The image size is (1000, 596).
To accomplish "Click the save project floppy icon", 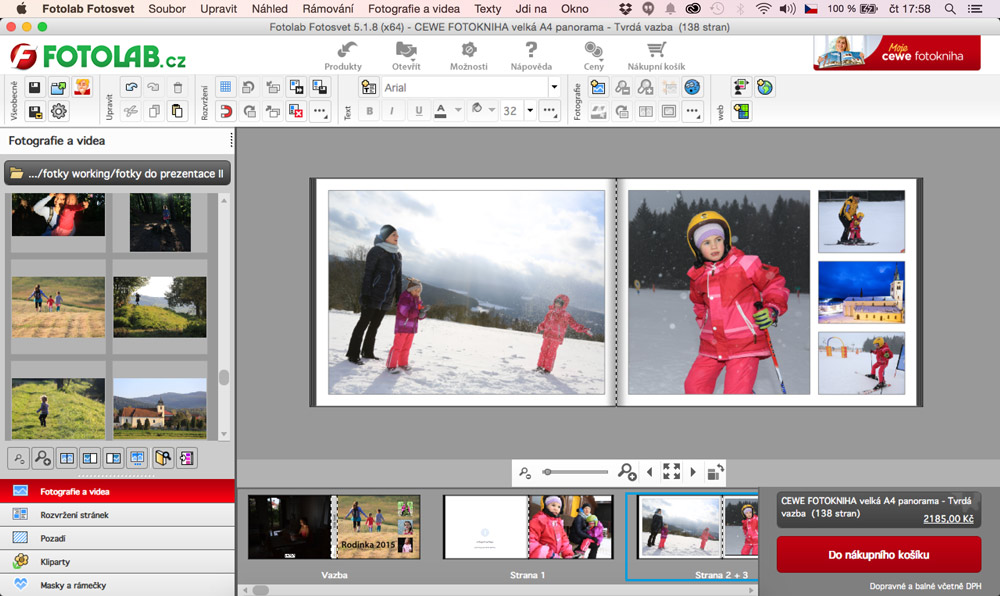I will pyautogui.click(x=35, y=88).
